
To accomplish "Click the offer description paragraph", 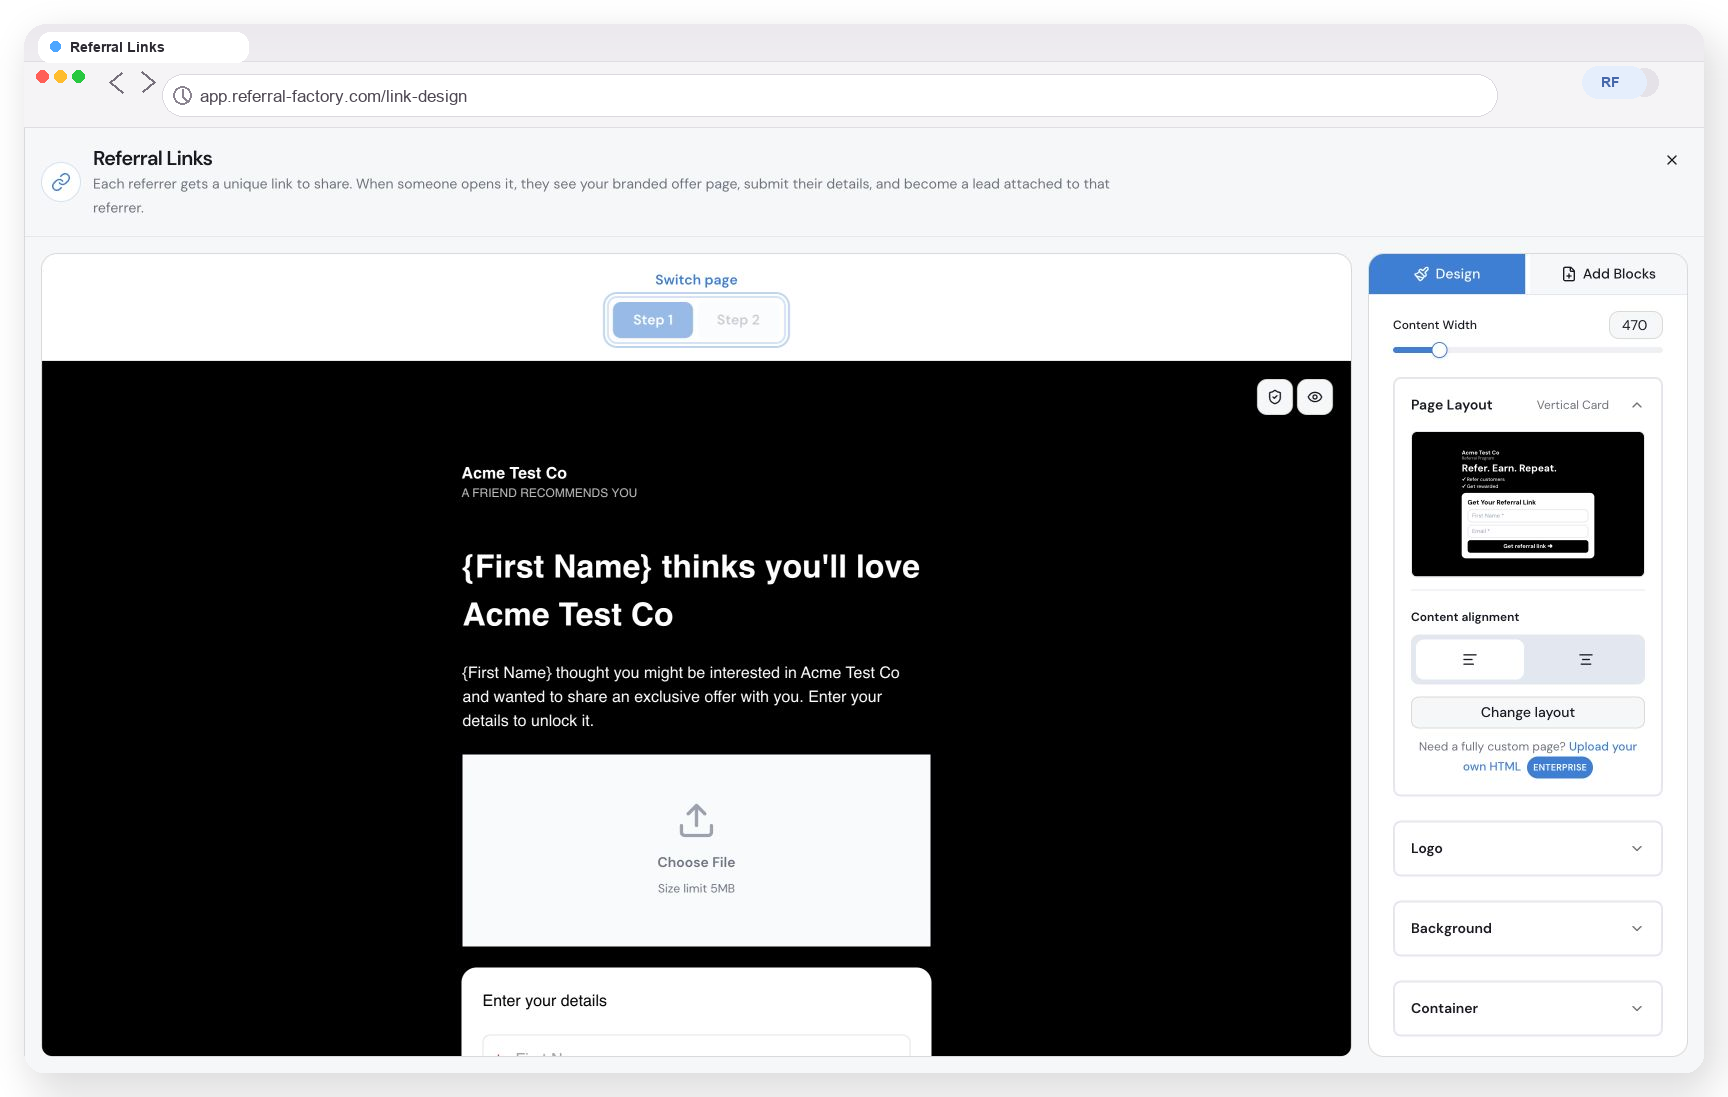I will point(681,697).
